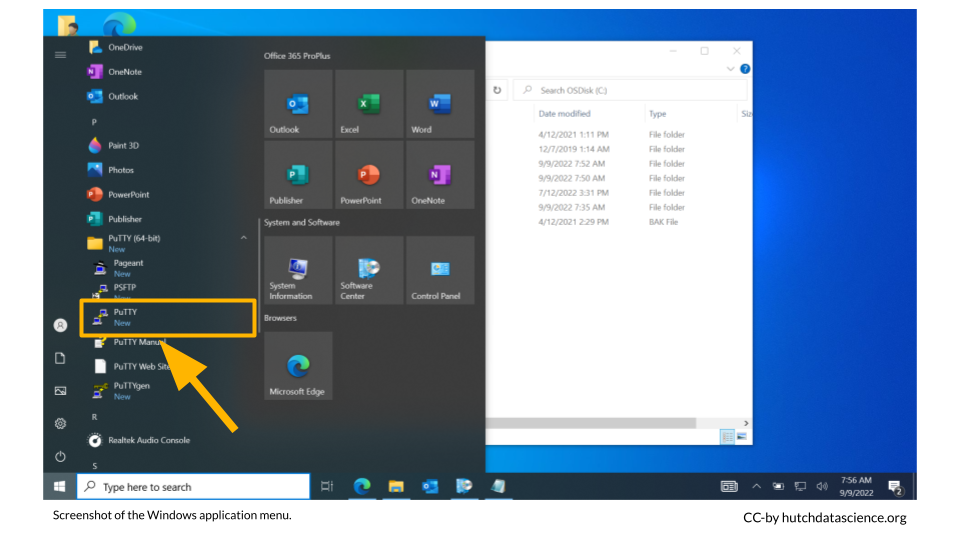Screen dimensions: 960x540
Task: Collapse the PuTTY (64-bit) folder
Action: point(244,238)
